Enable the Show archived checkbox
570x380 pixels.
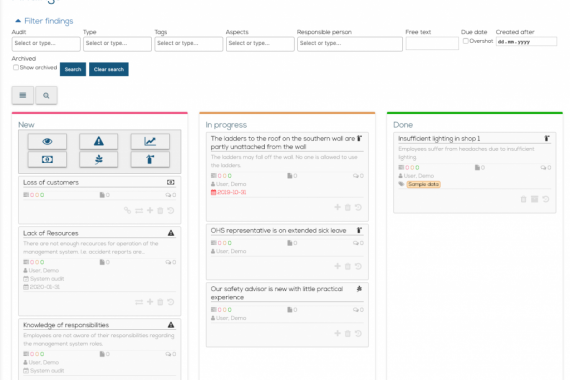[16, 67]
